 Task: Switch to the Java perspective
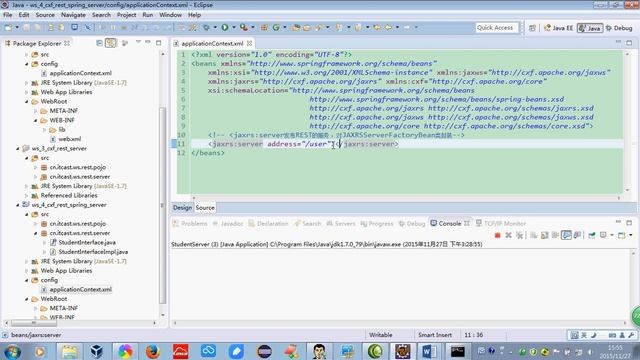(x=590, y=28)
